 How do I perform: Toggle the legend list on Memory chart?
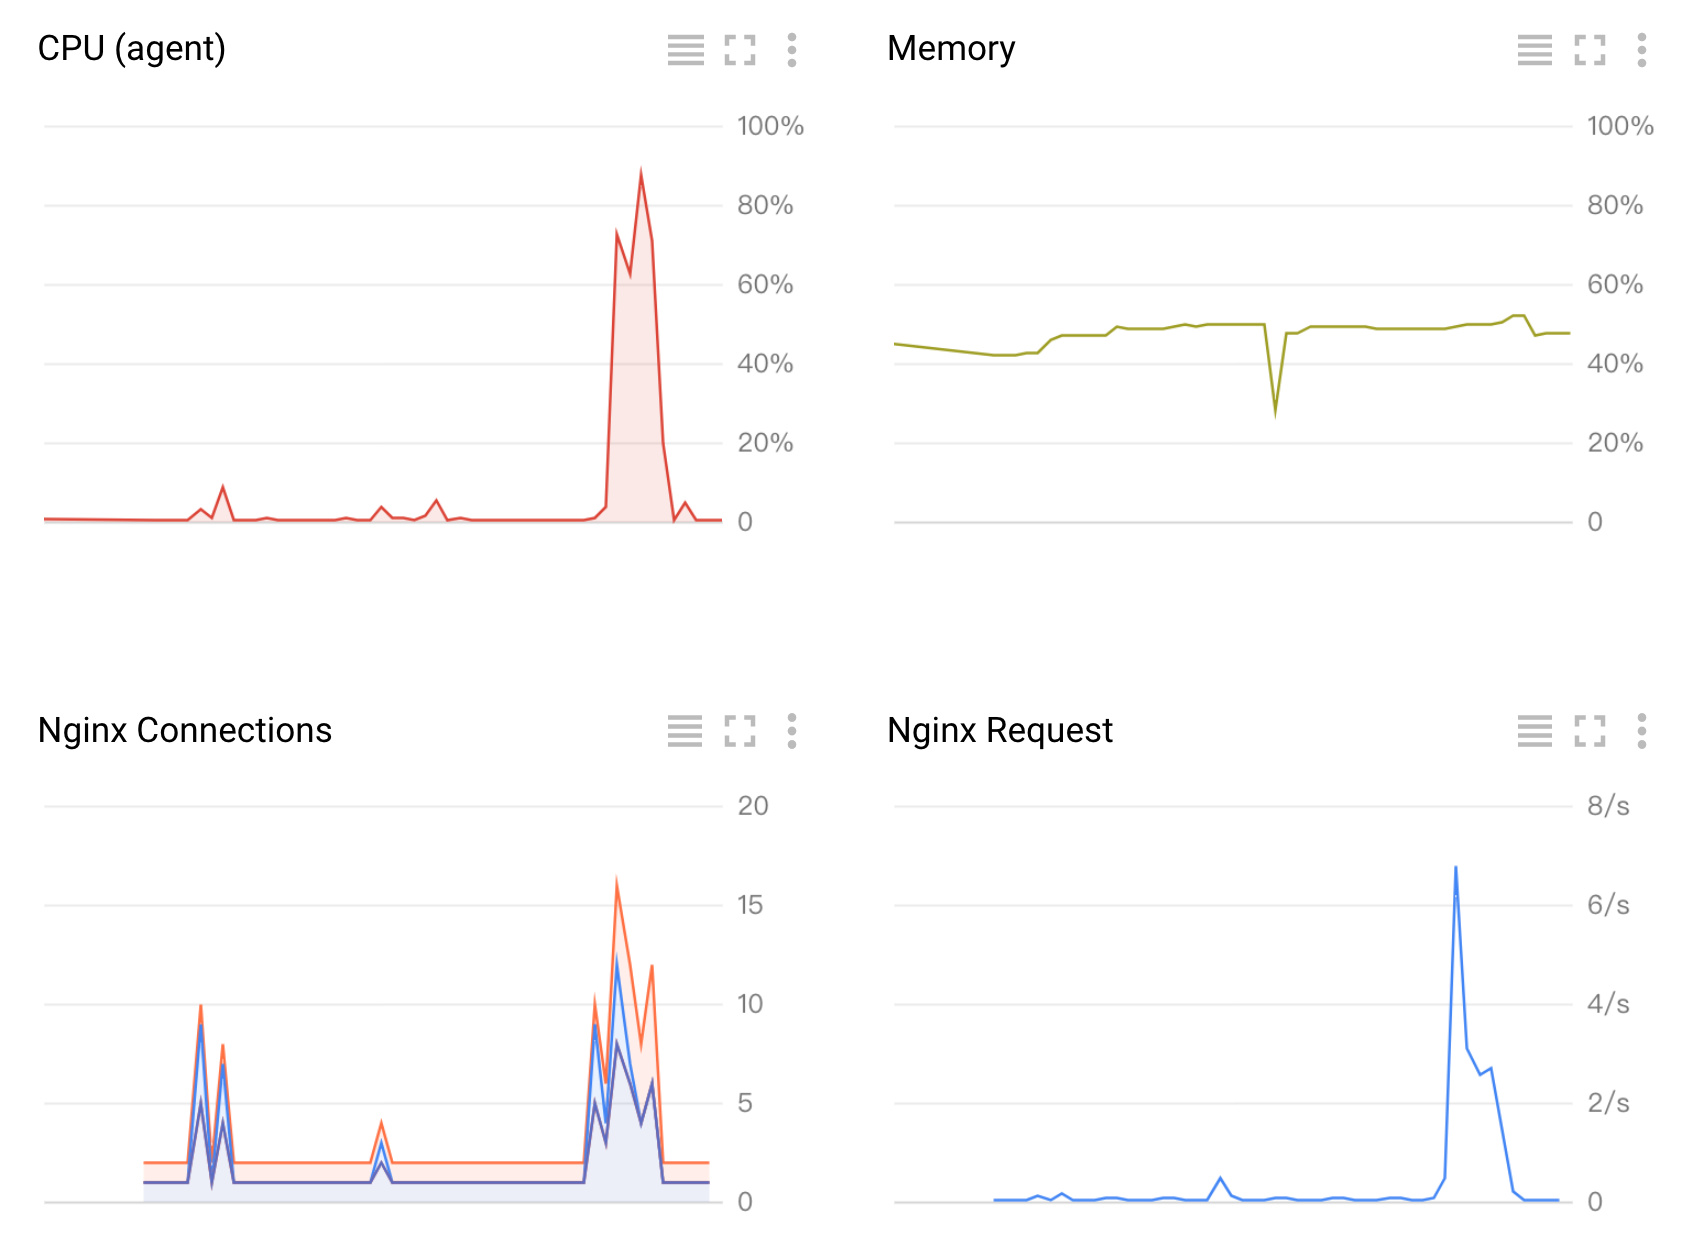[x=1535, y=49]
